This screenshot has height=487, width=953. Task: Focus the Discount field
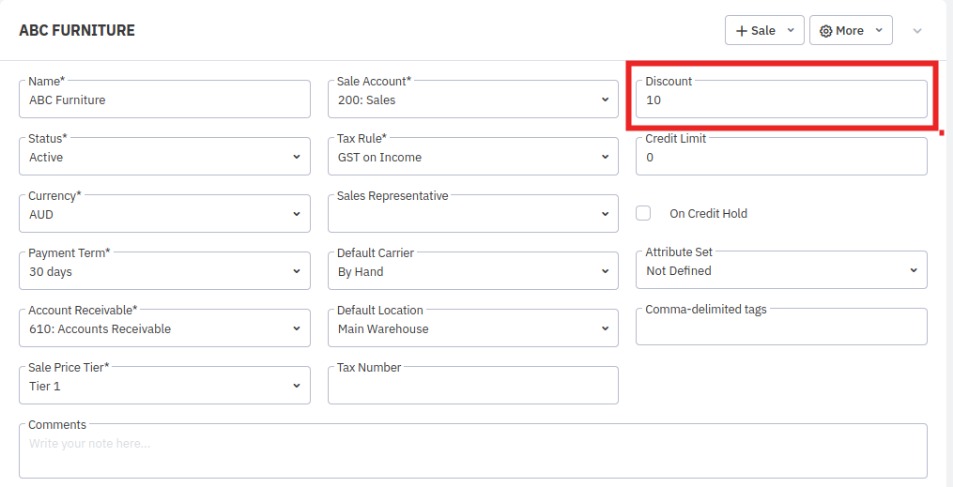click(780, 100)
